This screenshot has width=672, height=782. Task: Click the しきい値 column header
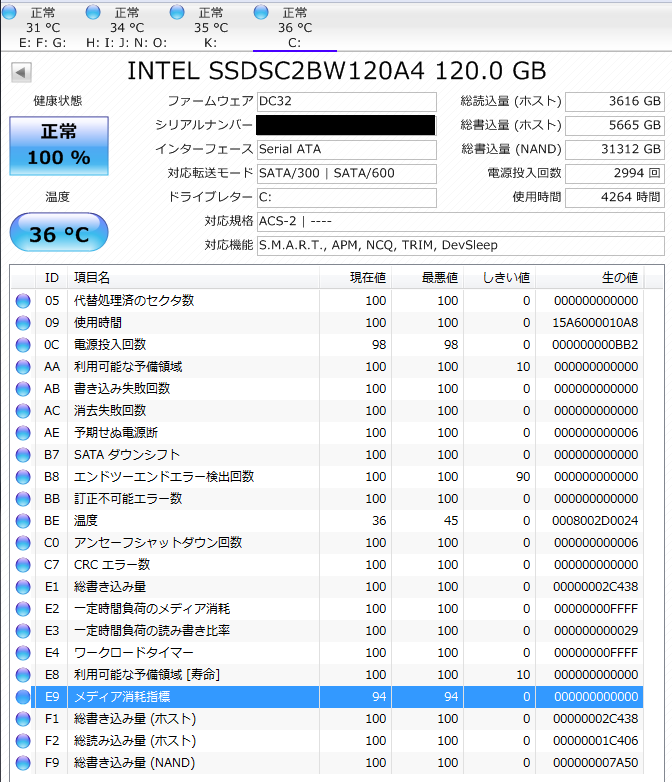tap(499, 277)
